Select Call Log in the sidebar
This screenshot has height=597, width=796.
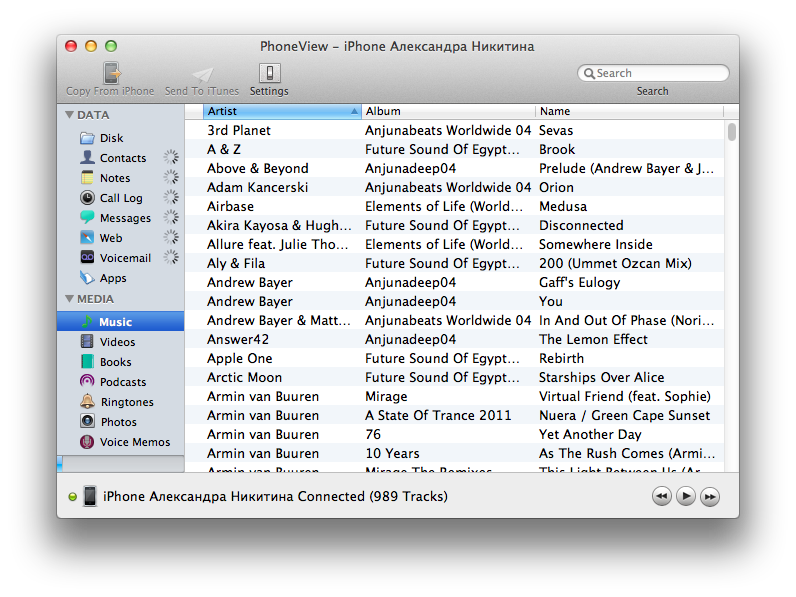120,198
